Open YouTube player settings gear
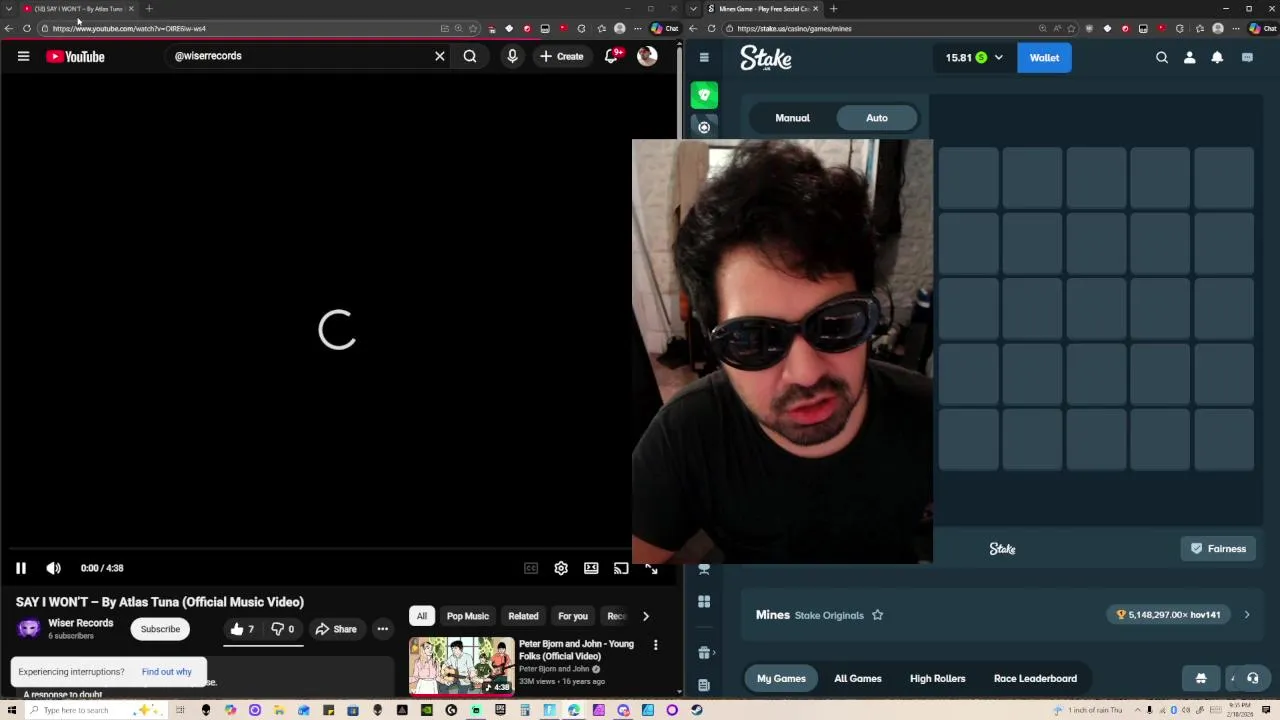 click(x=561, y=568)
